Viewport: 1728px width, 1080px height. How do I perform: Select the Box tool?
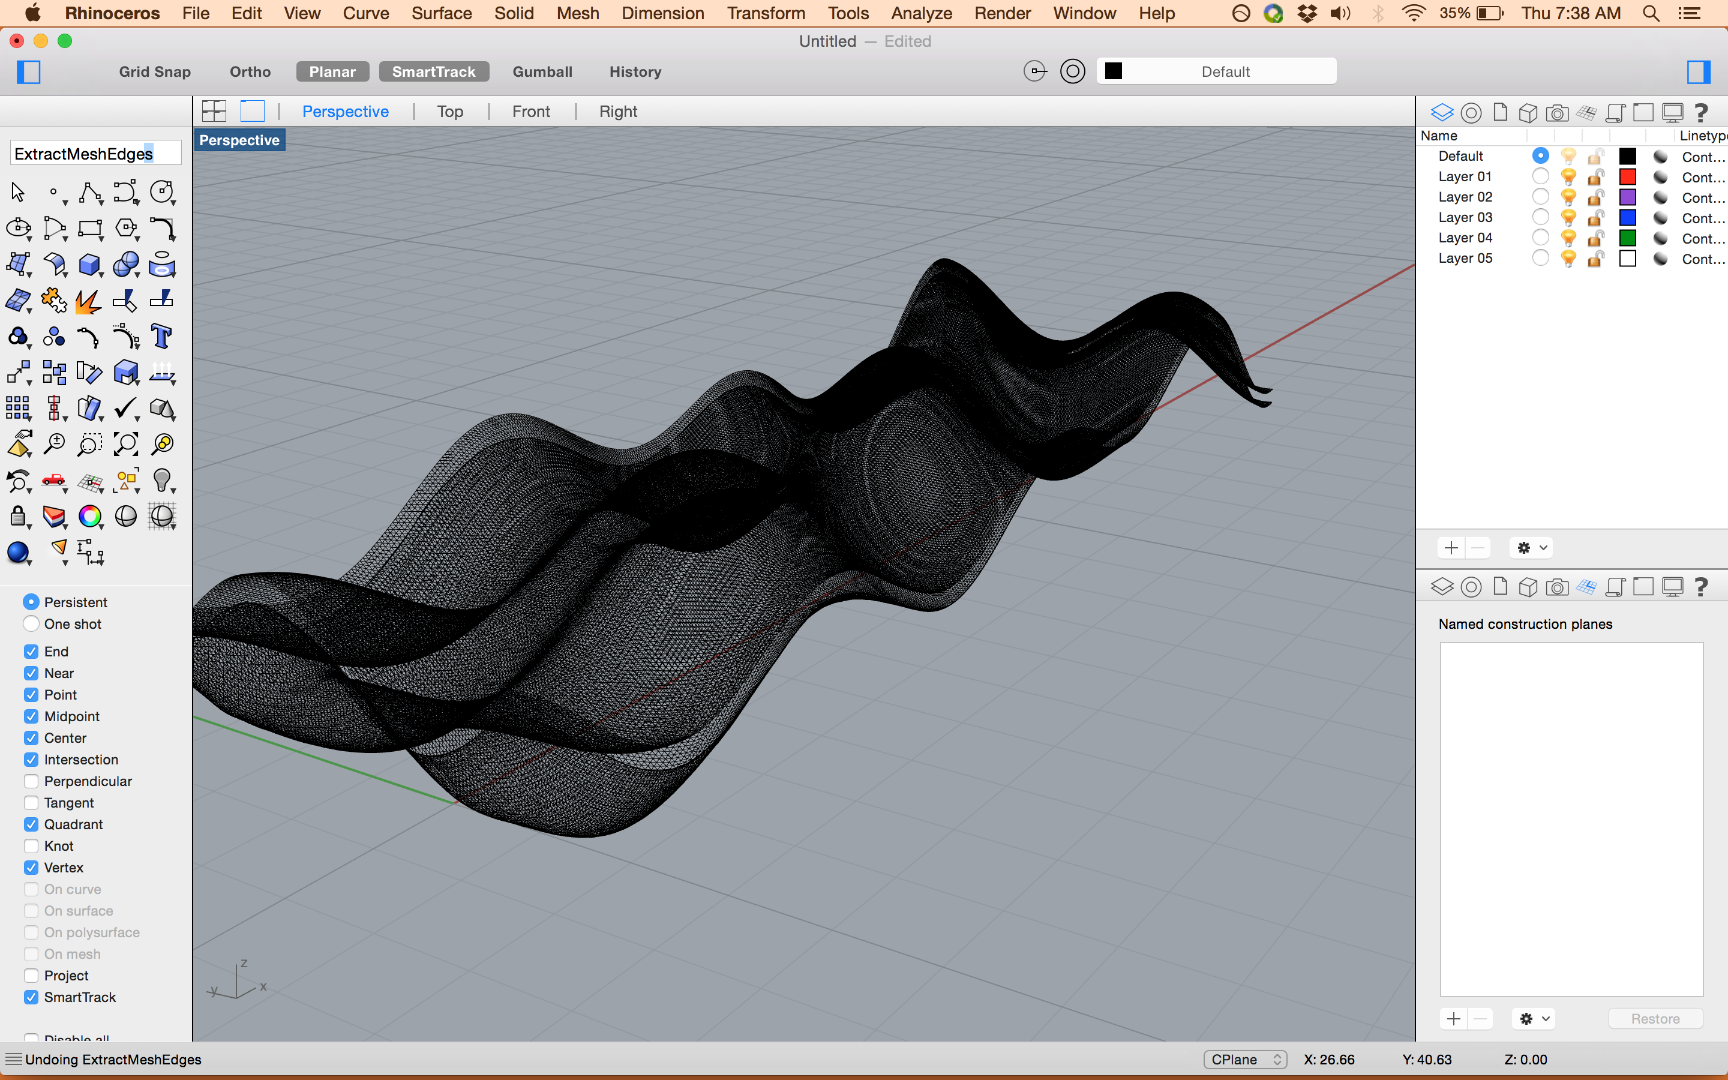(x=91, y=265)
